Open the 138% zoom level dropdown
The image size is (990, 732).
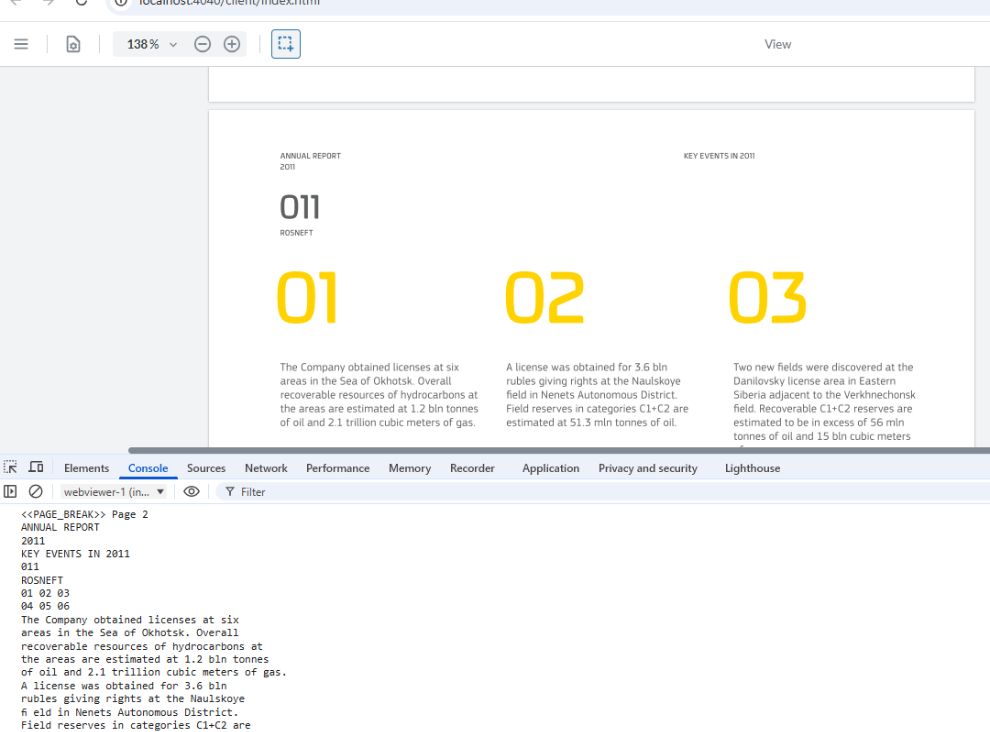(x=152, y=44)
